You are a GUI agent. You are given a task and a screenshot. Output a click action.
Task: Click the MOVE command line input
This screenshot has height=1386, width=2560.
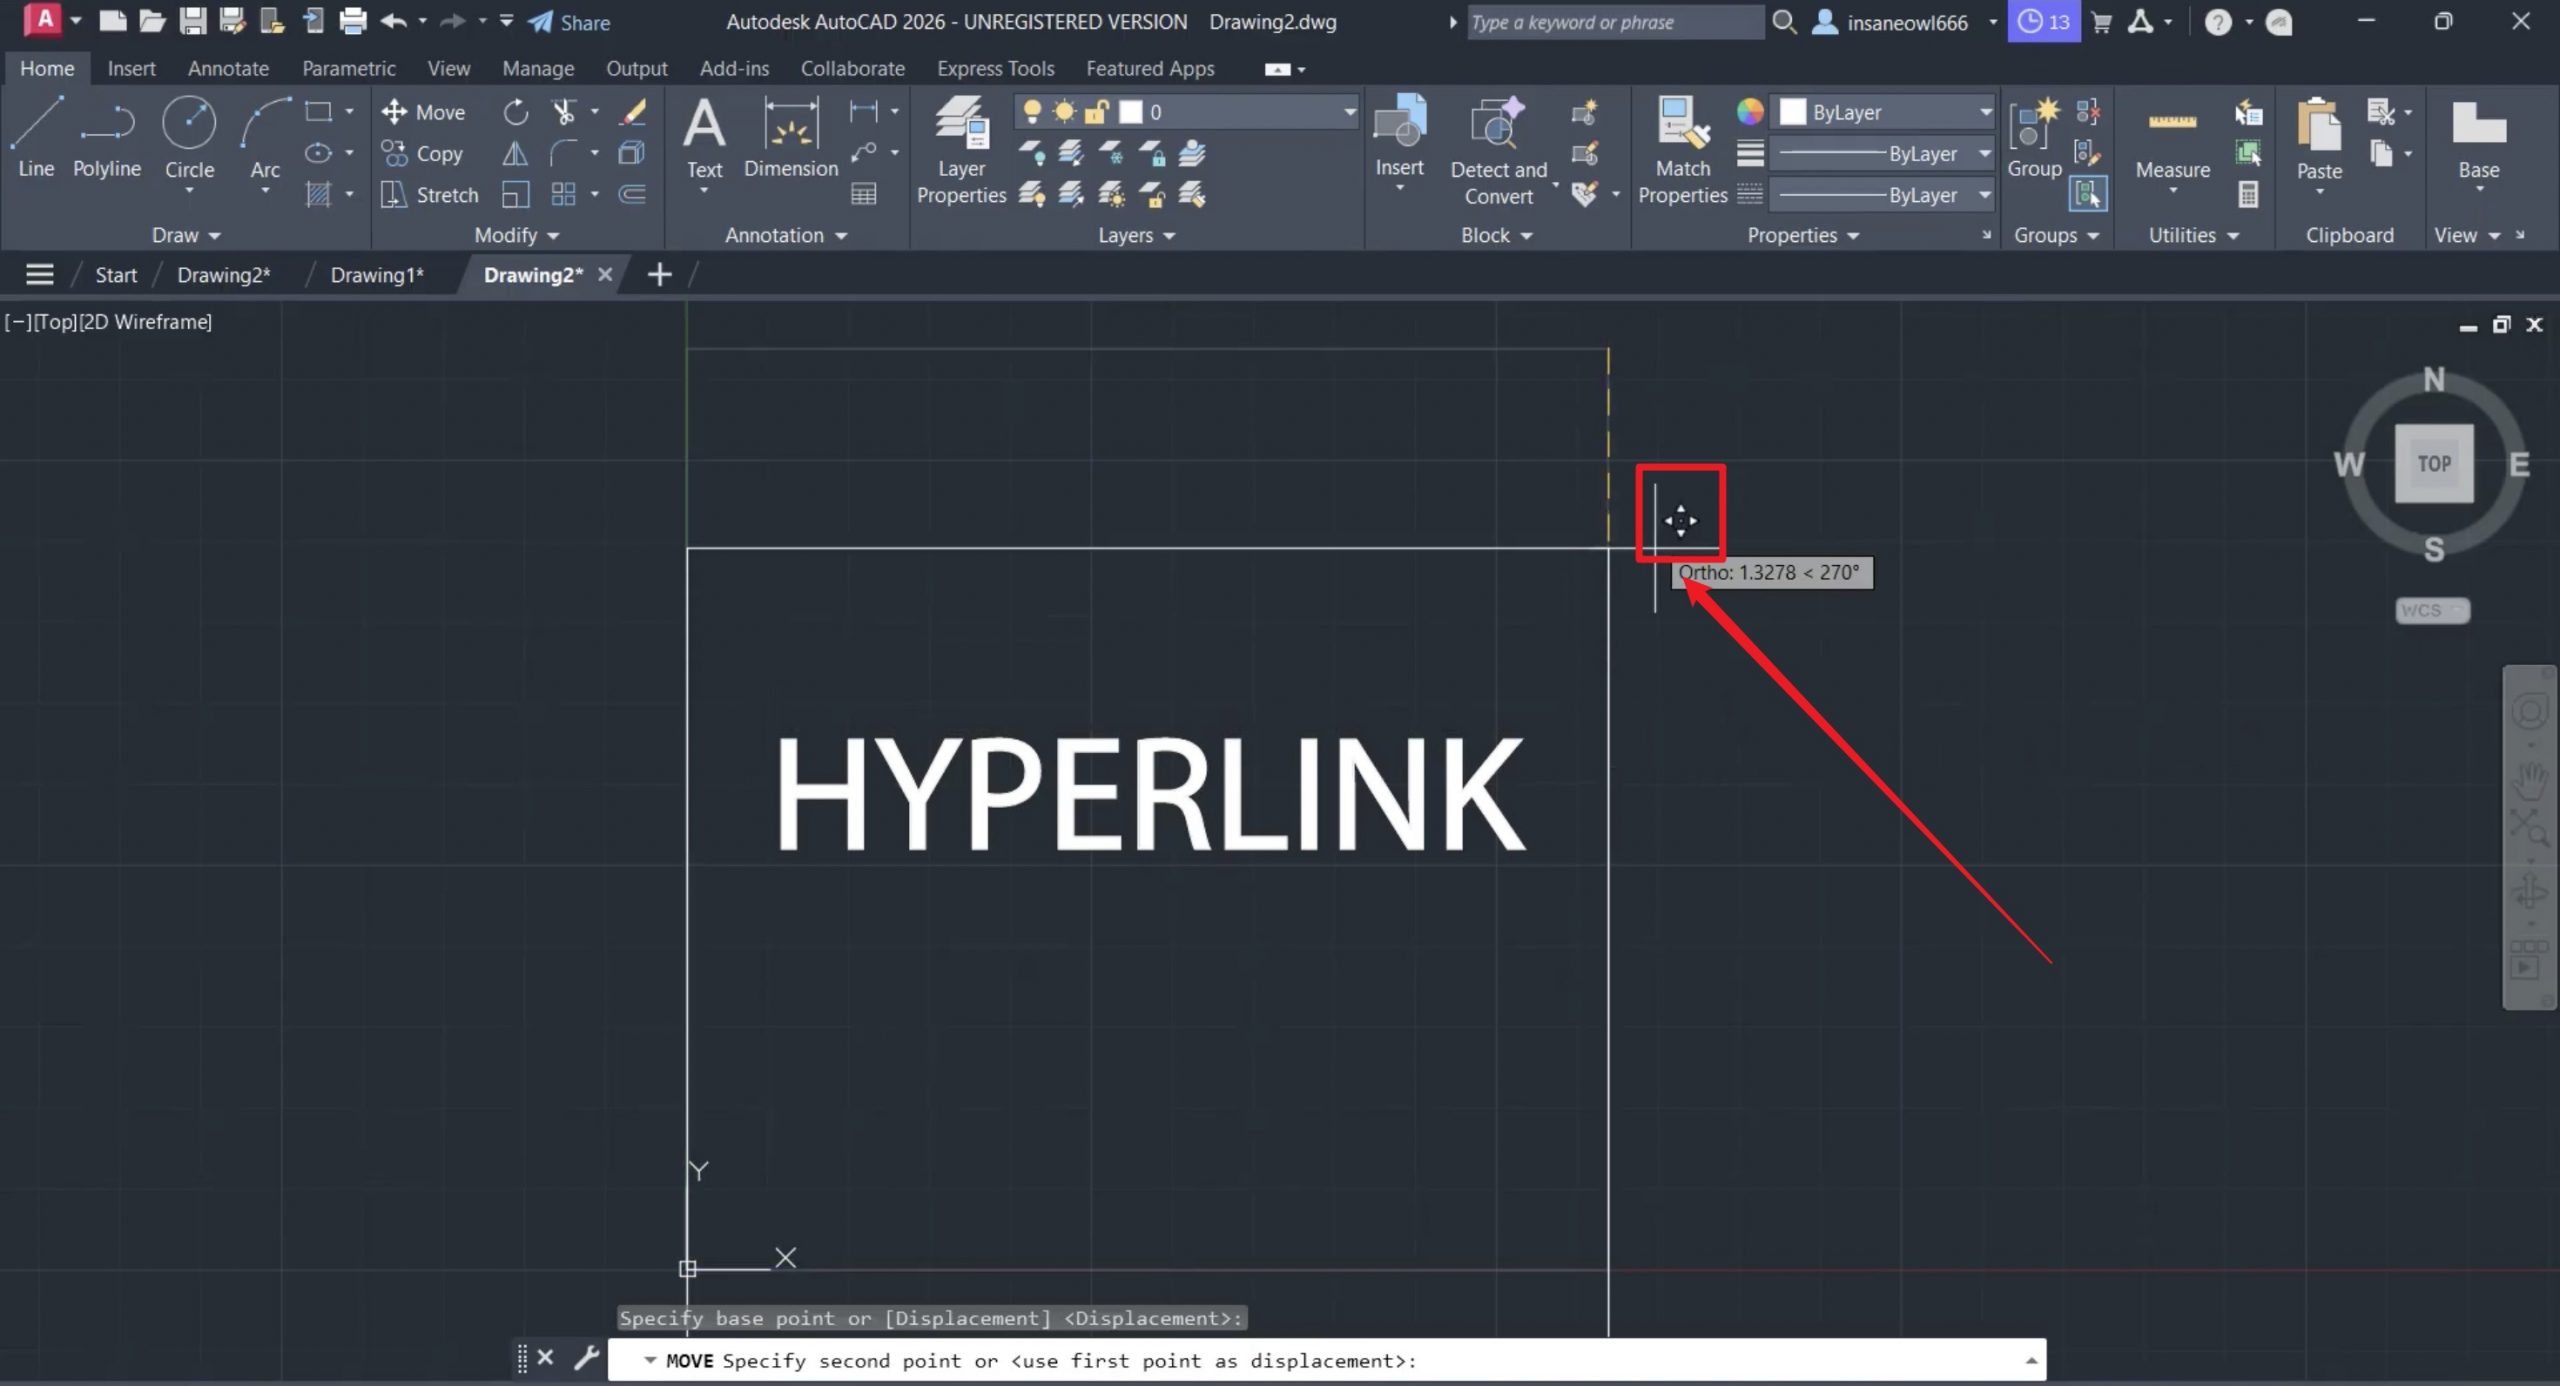(1326, 1360)
